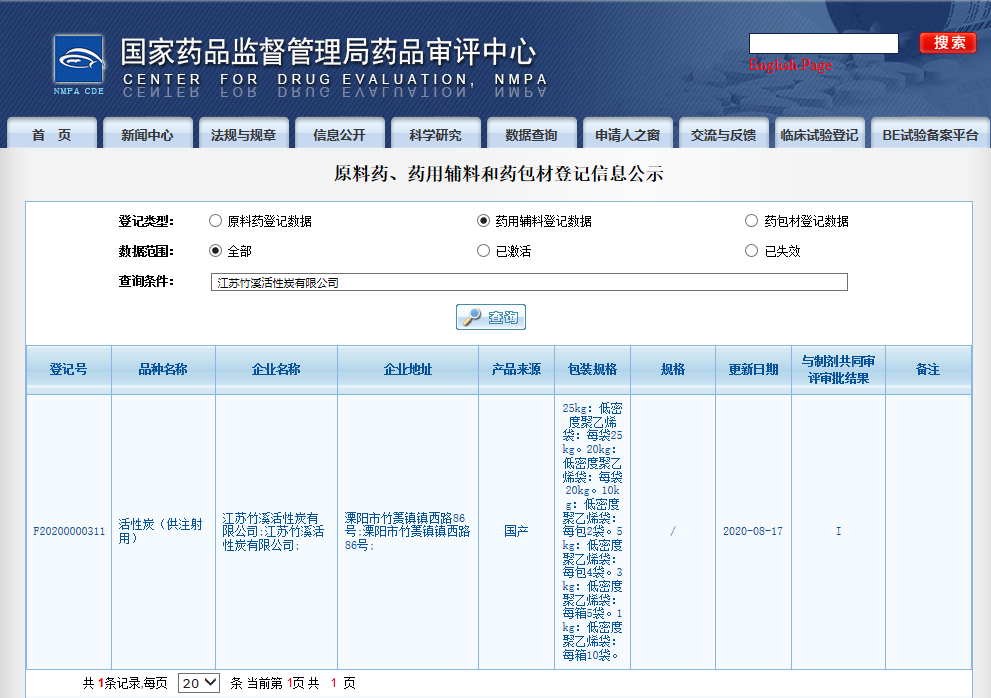Screen dimensions: 991x698
Task: Open registration number F20200000311
Action: [69, 531]
